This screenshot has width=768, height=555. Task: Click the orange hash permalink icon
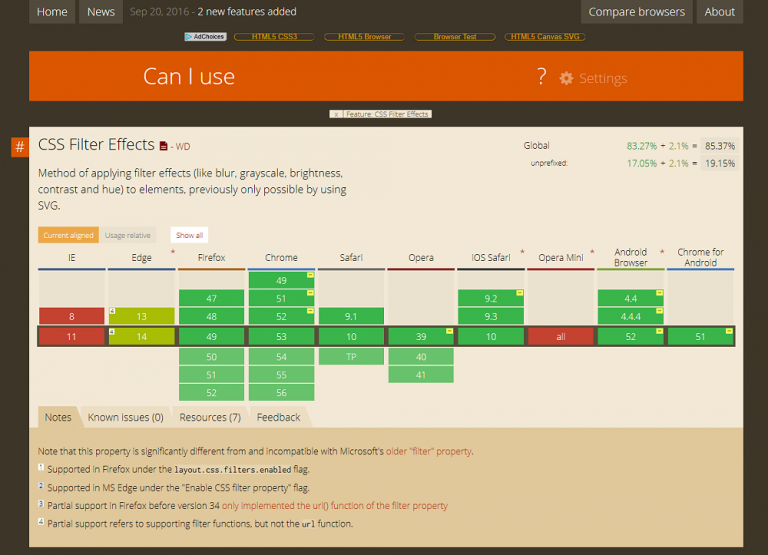click(19, 148)
